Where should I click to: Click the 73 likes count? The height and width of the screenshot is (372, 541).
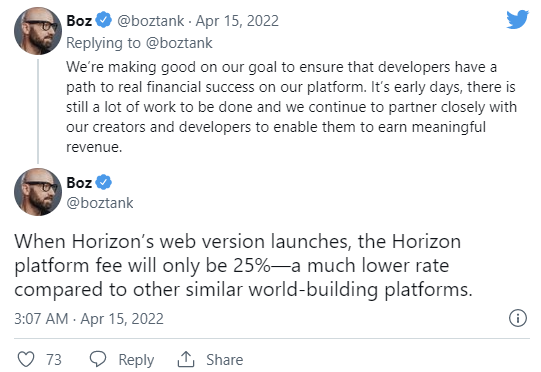[54, 360]
